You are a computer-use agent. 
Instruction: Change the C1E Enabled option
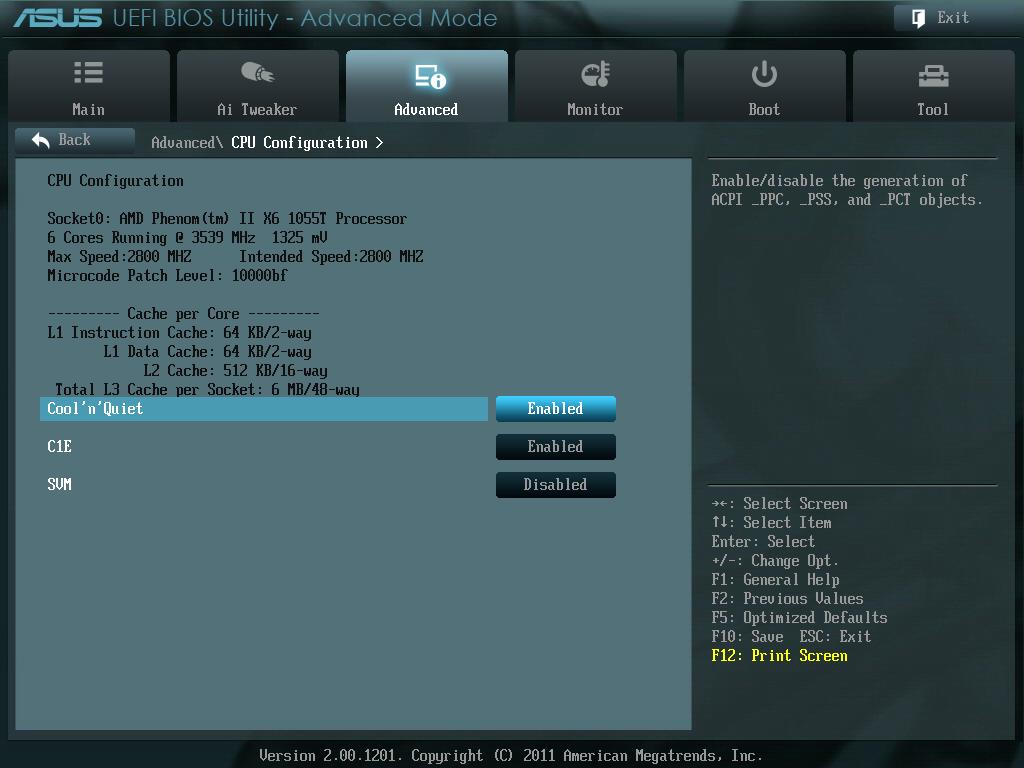[x=556, y=447]
